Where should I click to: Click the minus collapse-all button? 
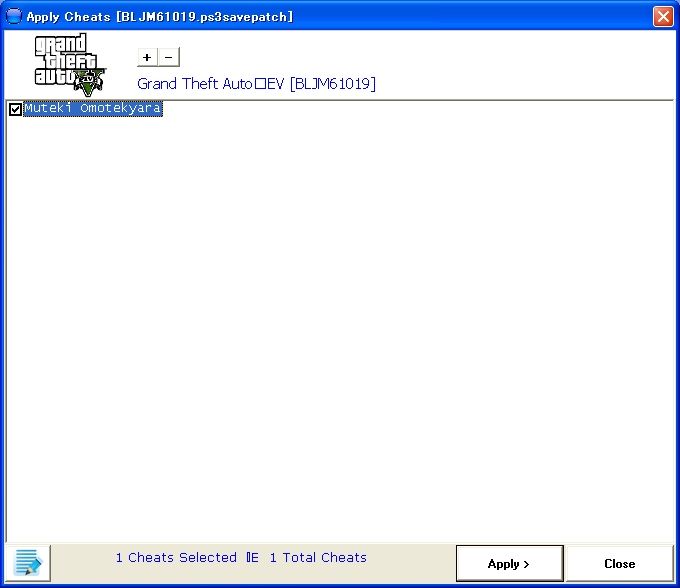click(x=169, y=57)
